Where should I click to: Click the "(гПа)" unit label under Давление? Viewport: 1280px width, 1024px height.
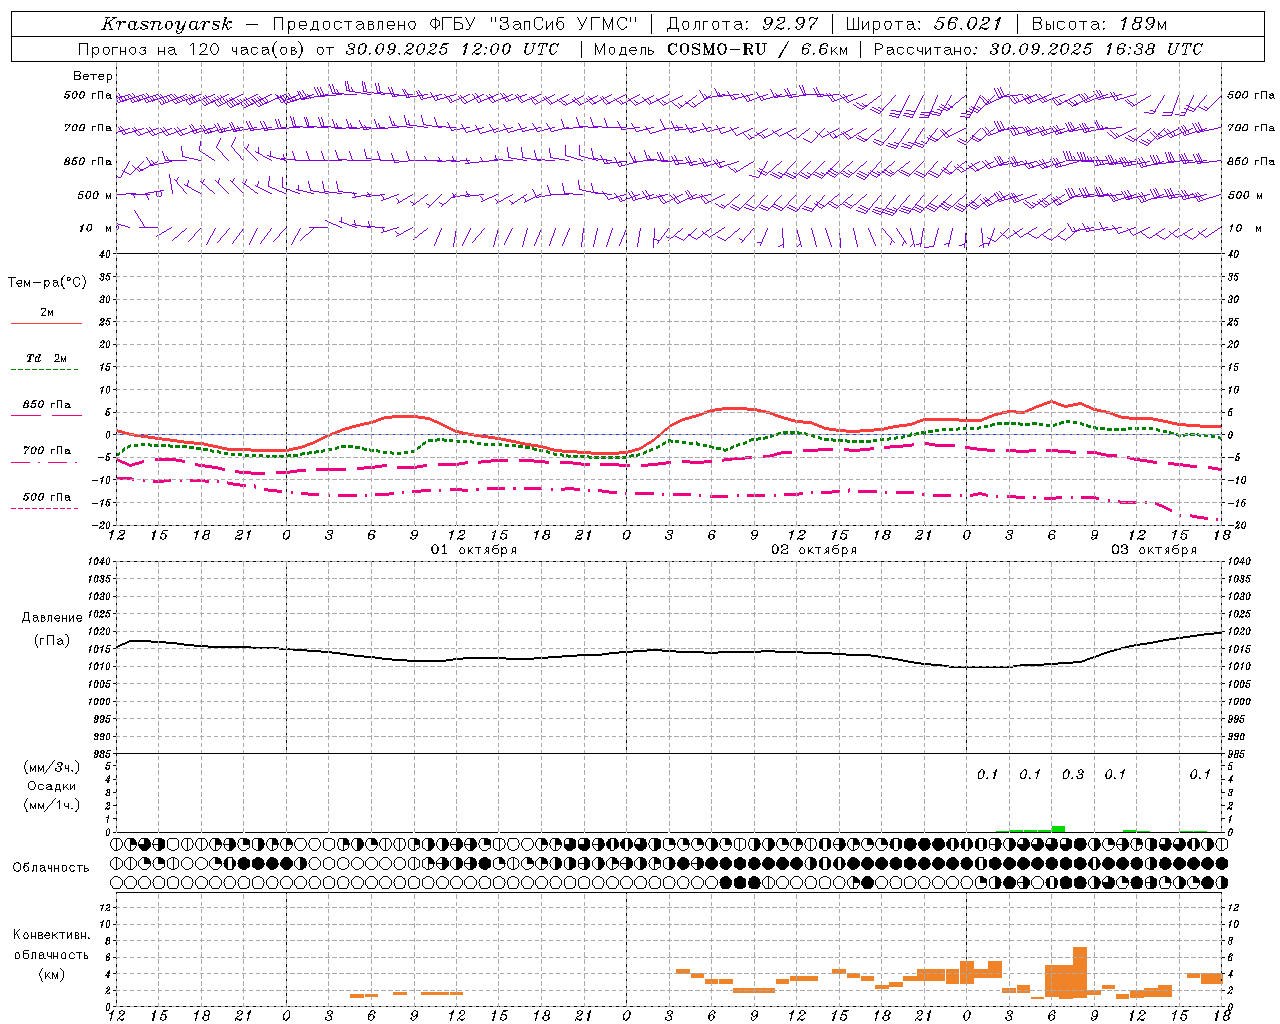coord(52,641)
